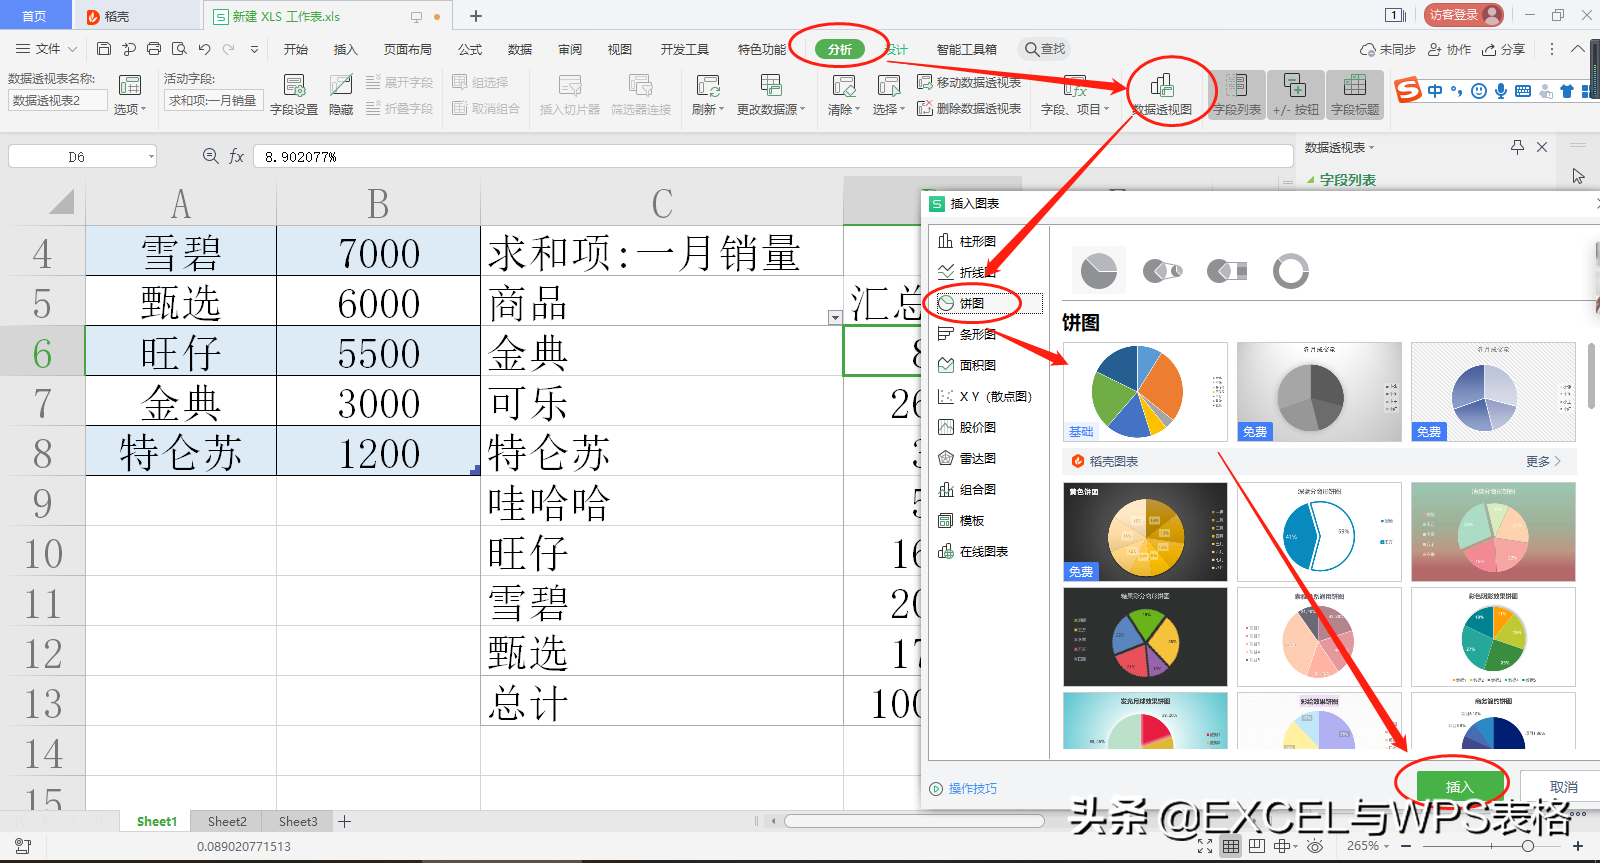The image size is (1600, 863).
Task: Open the 页面布局 ribbon tab
Action: (408, 49)
